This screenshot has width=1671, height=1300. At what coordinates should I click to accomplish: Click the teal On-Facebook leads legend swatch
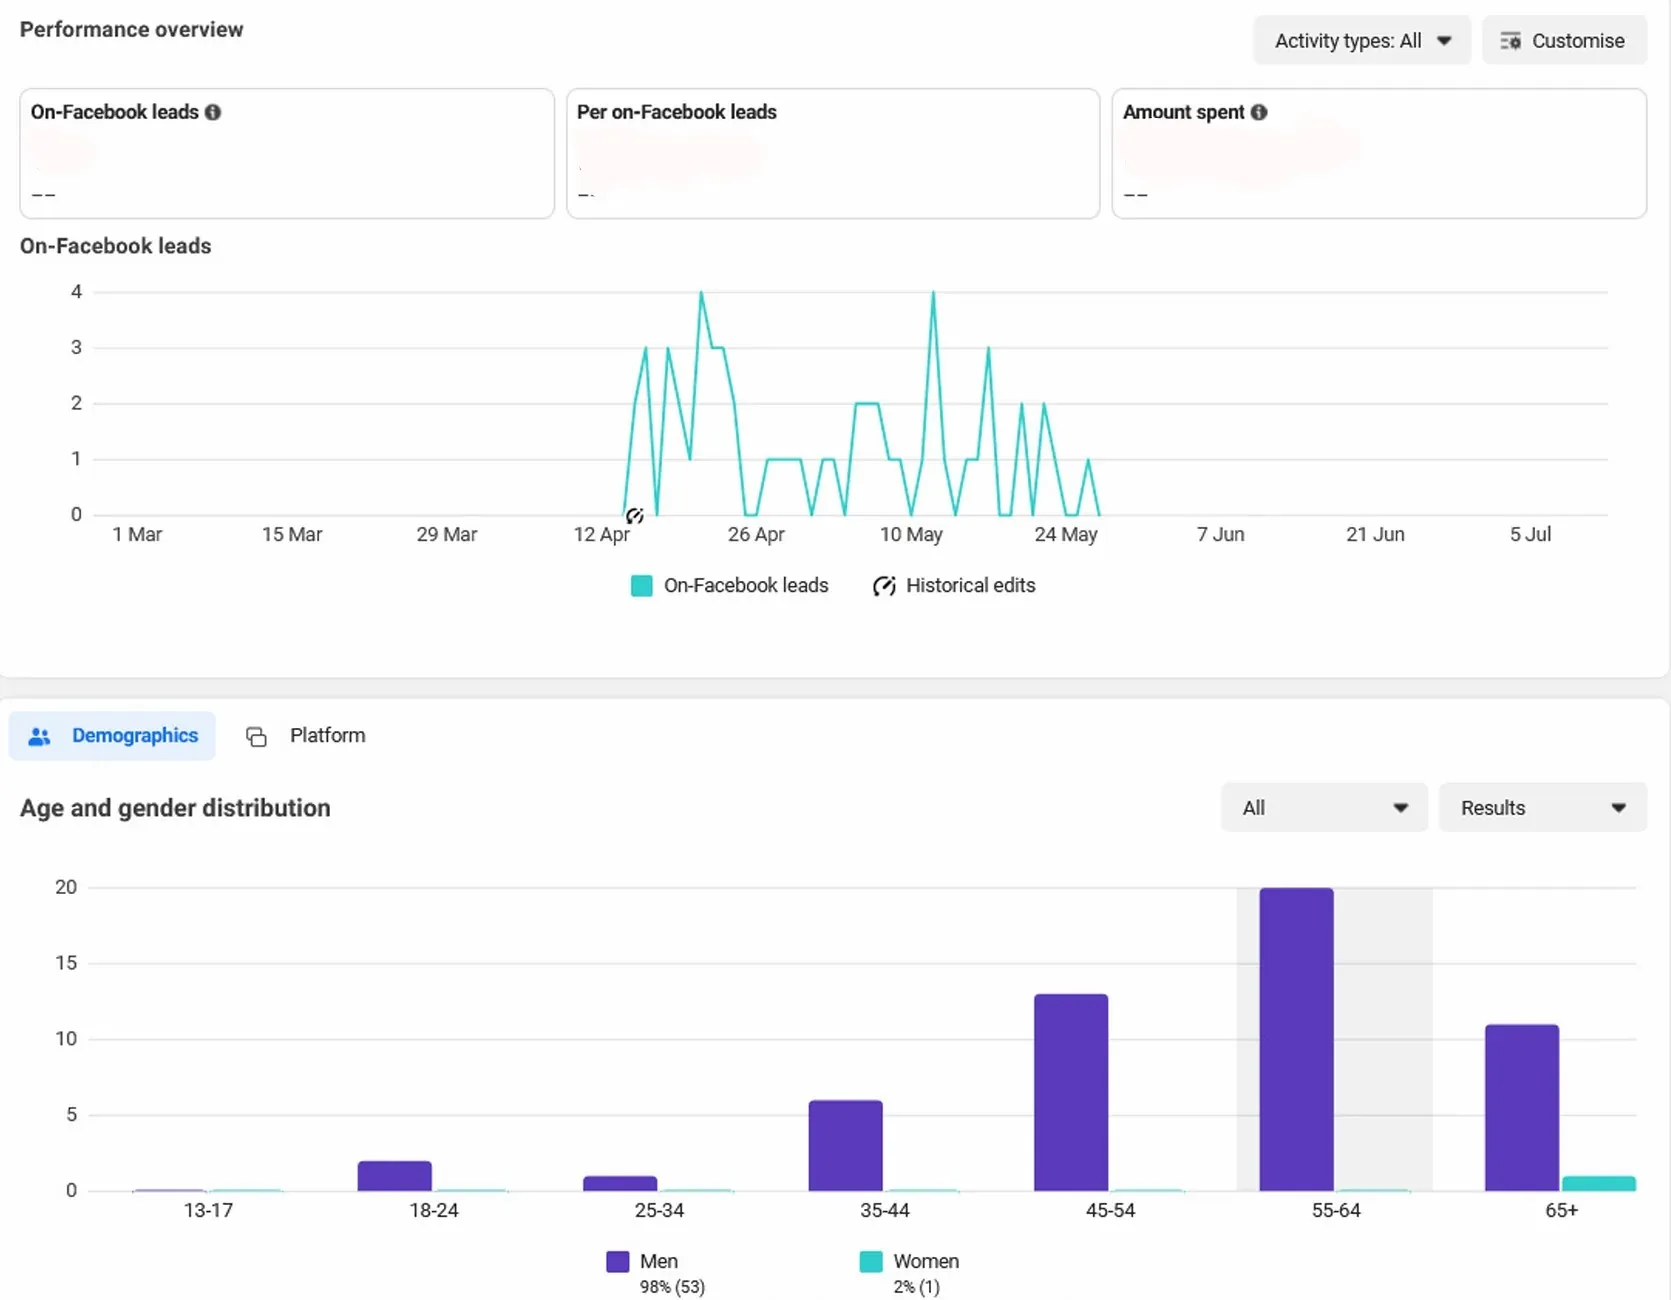pyautogui.click(x=642, y=586)
